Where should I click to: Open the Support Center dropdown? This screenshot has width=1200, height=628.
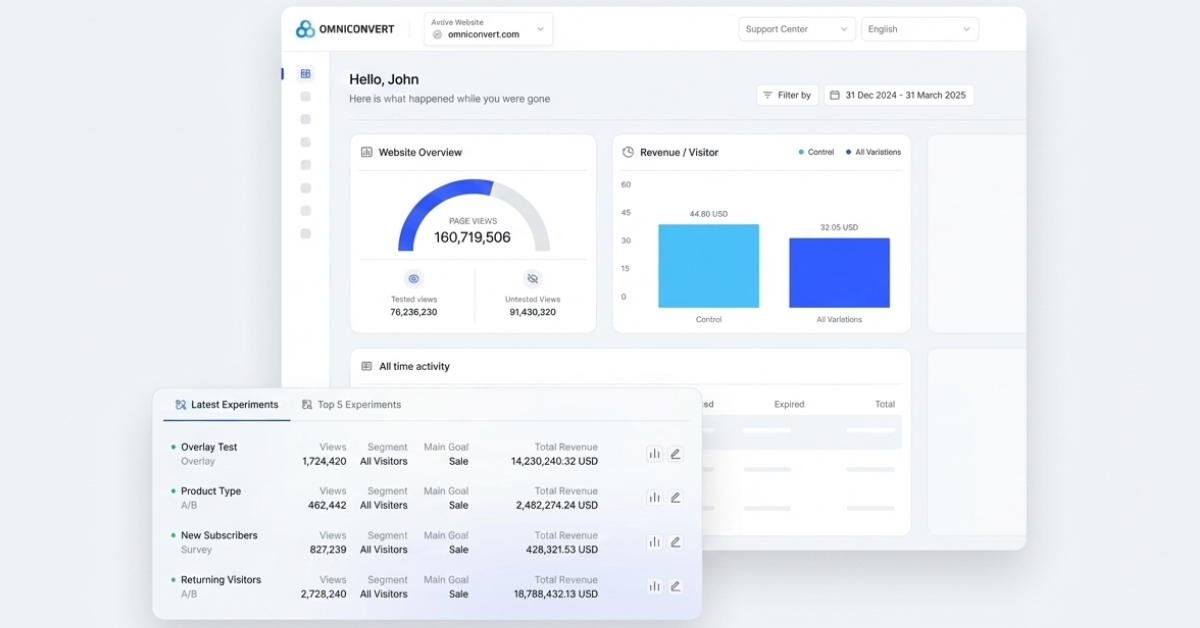[797, 29]
